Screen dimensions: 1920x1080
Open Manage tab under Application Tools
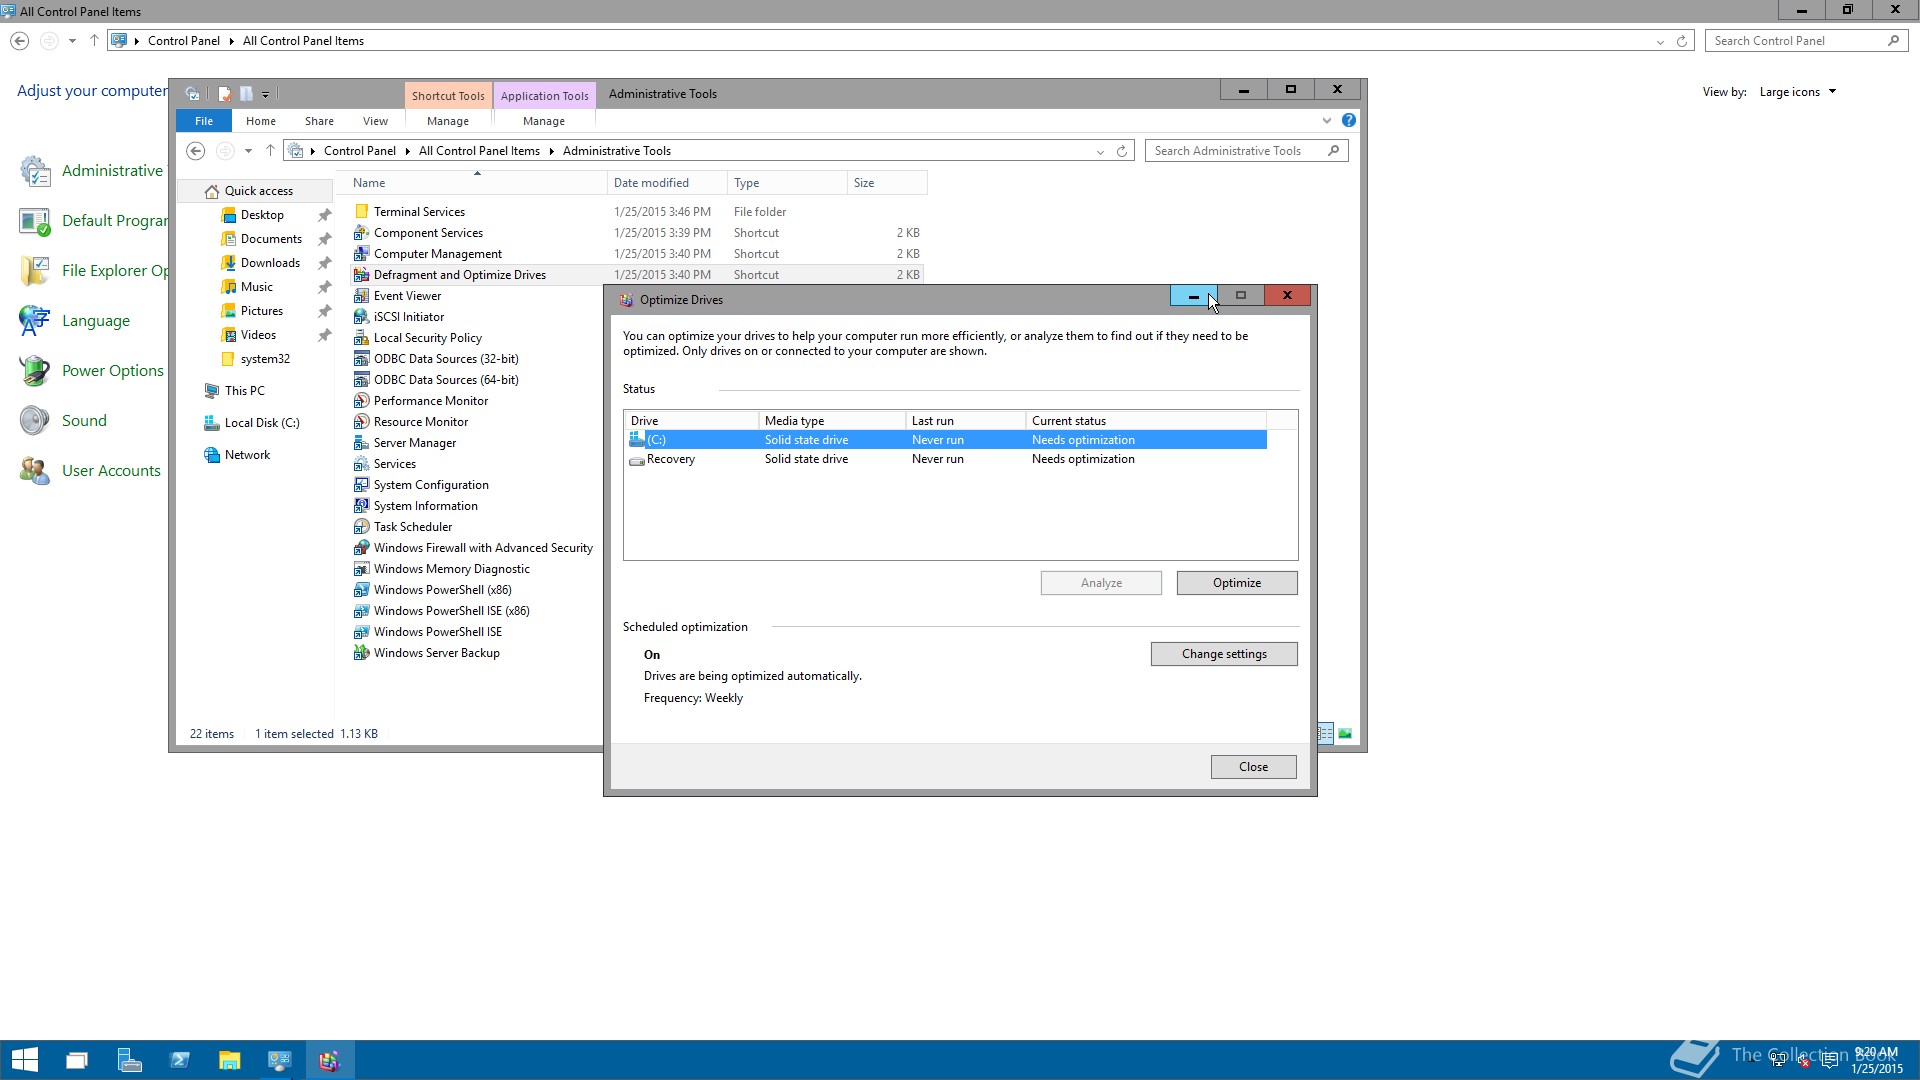(544, 121)
